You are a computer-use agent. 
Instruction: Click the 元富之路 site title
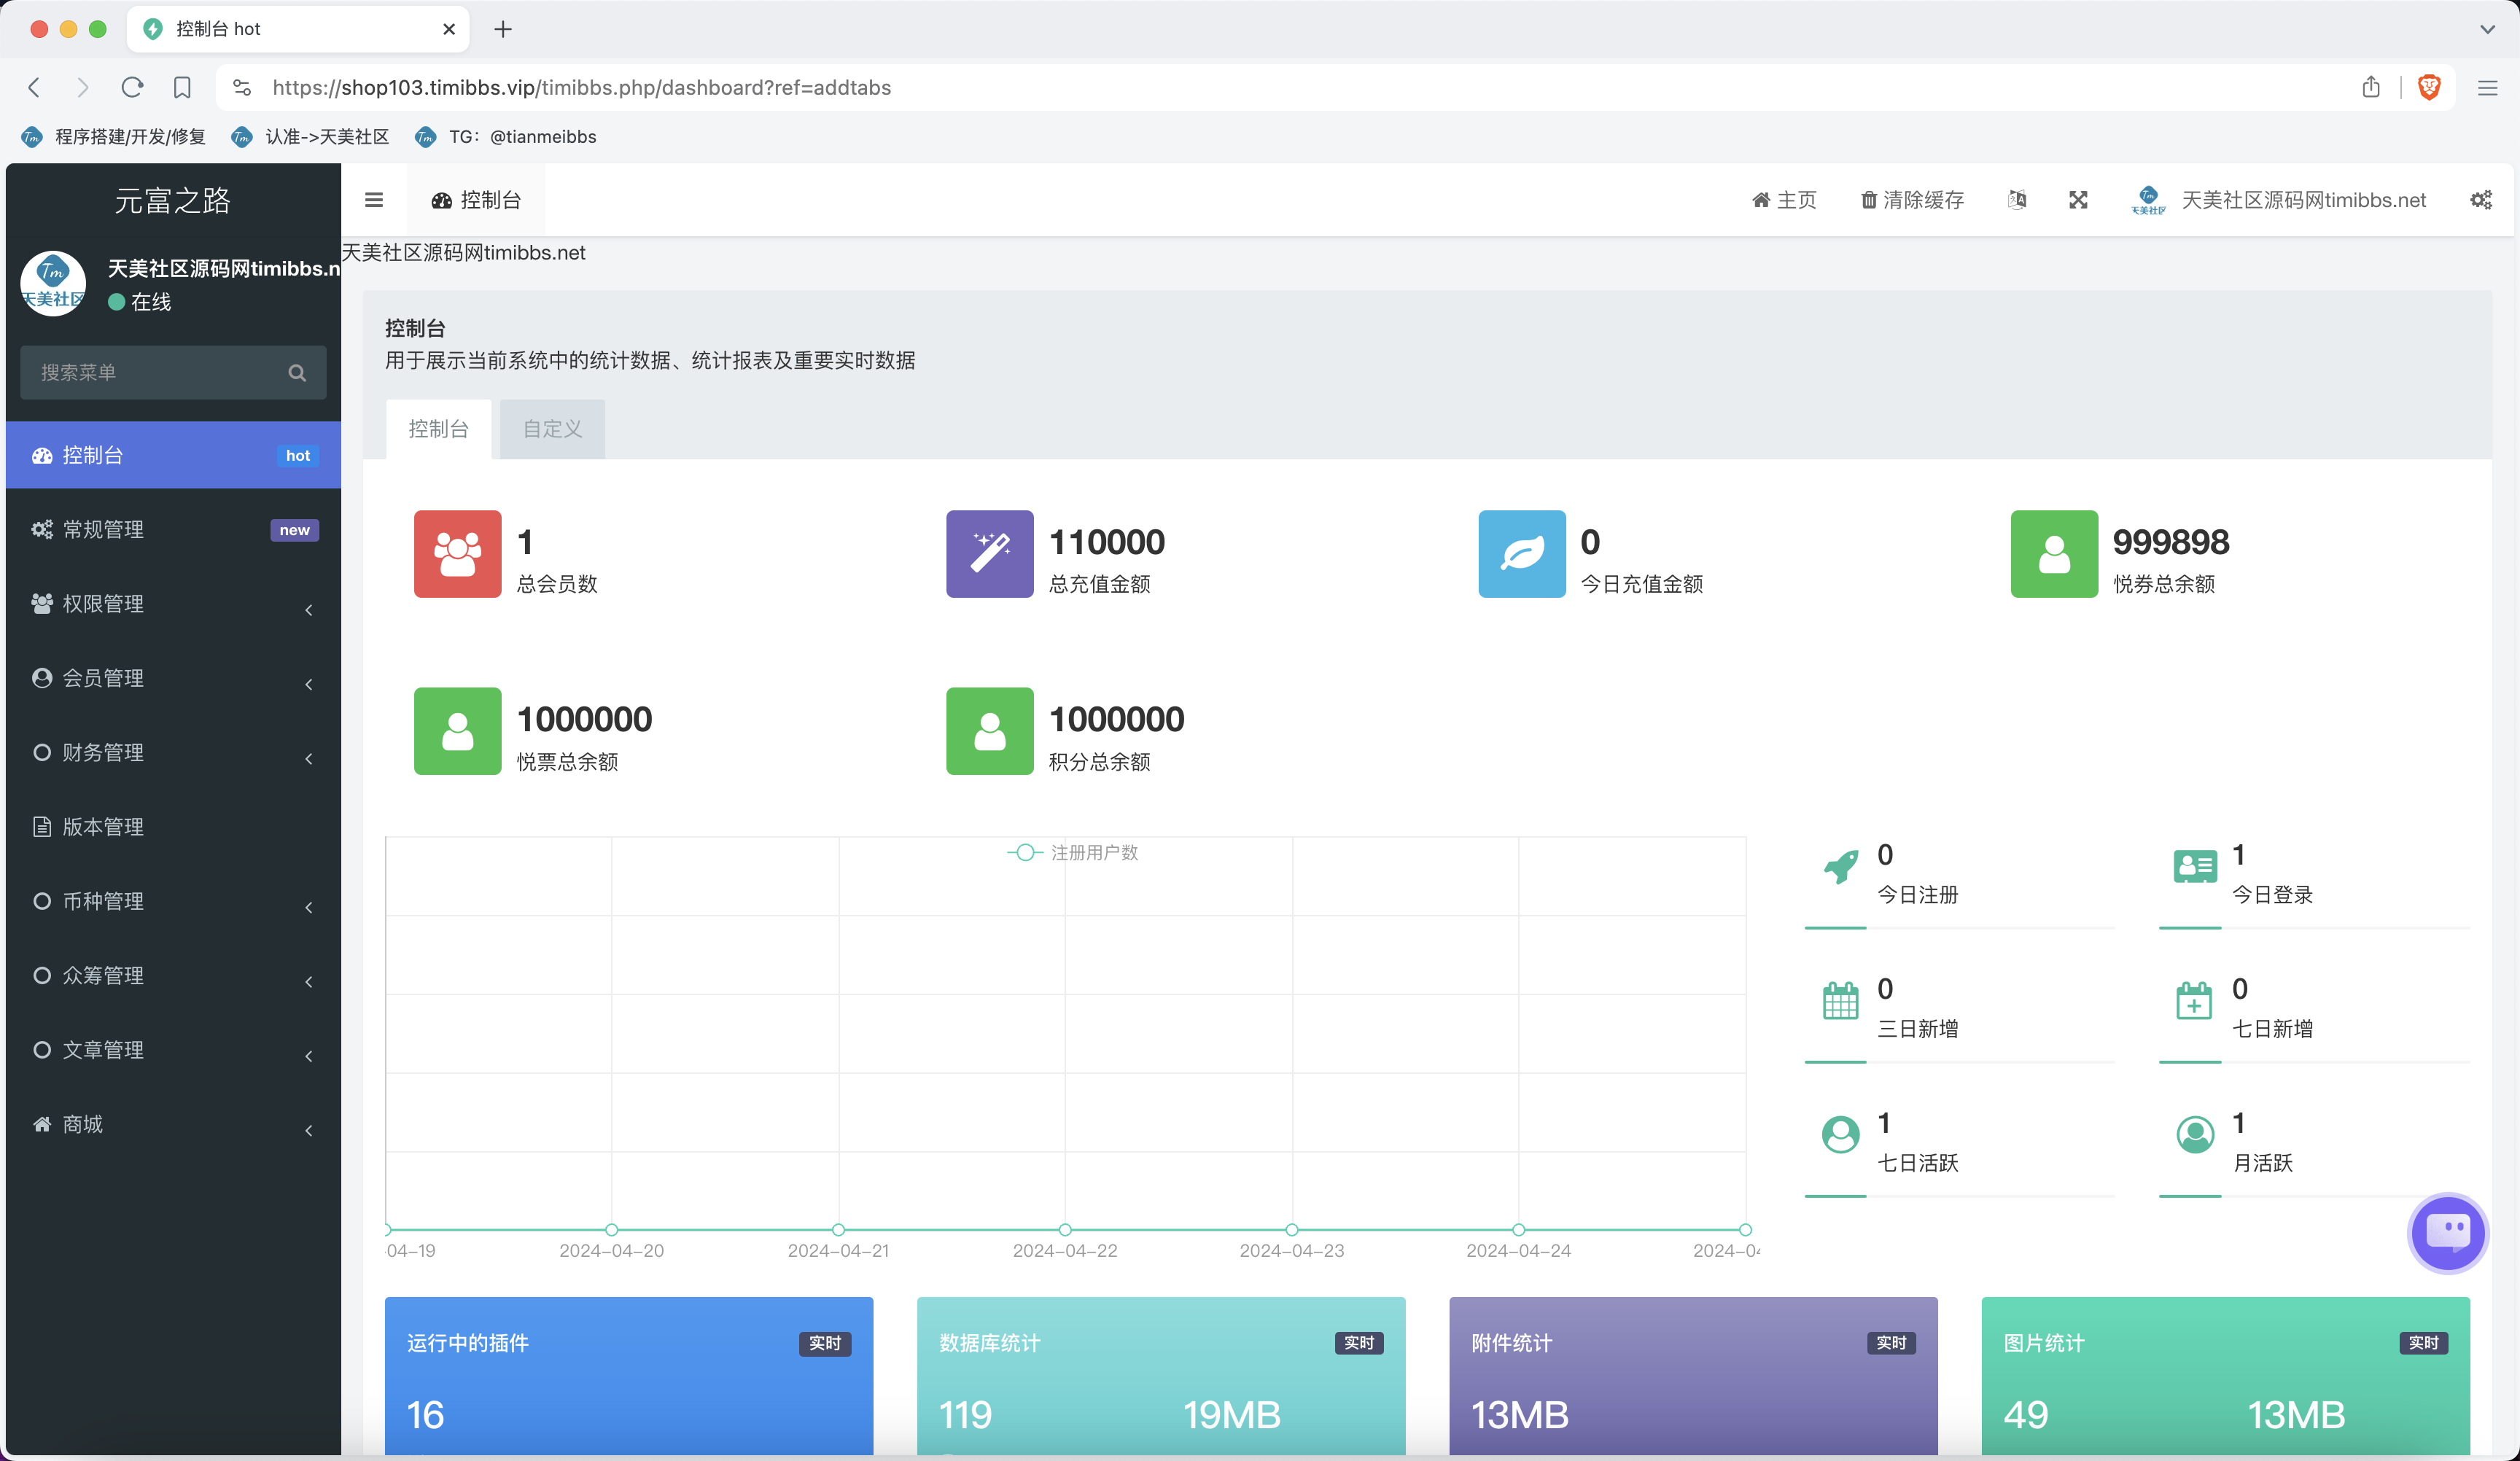point(173,200)
